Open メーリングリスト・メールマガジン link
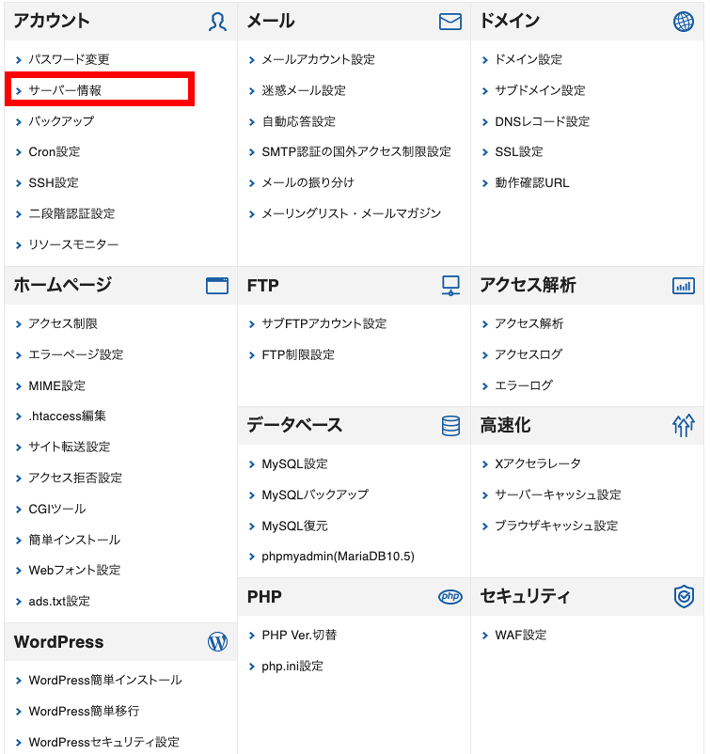 [x=351, y=214]
